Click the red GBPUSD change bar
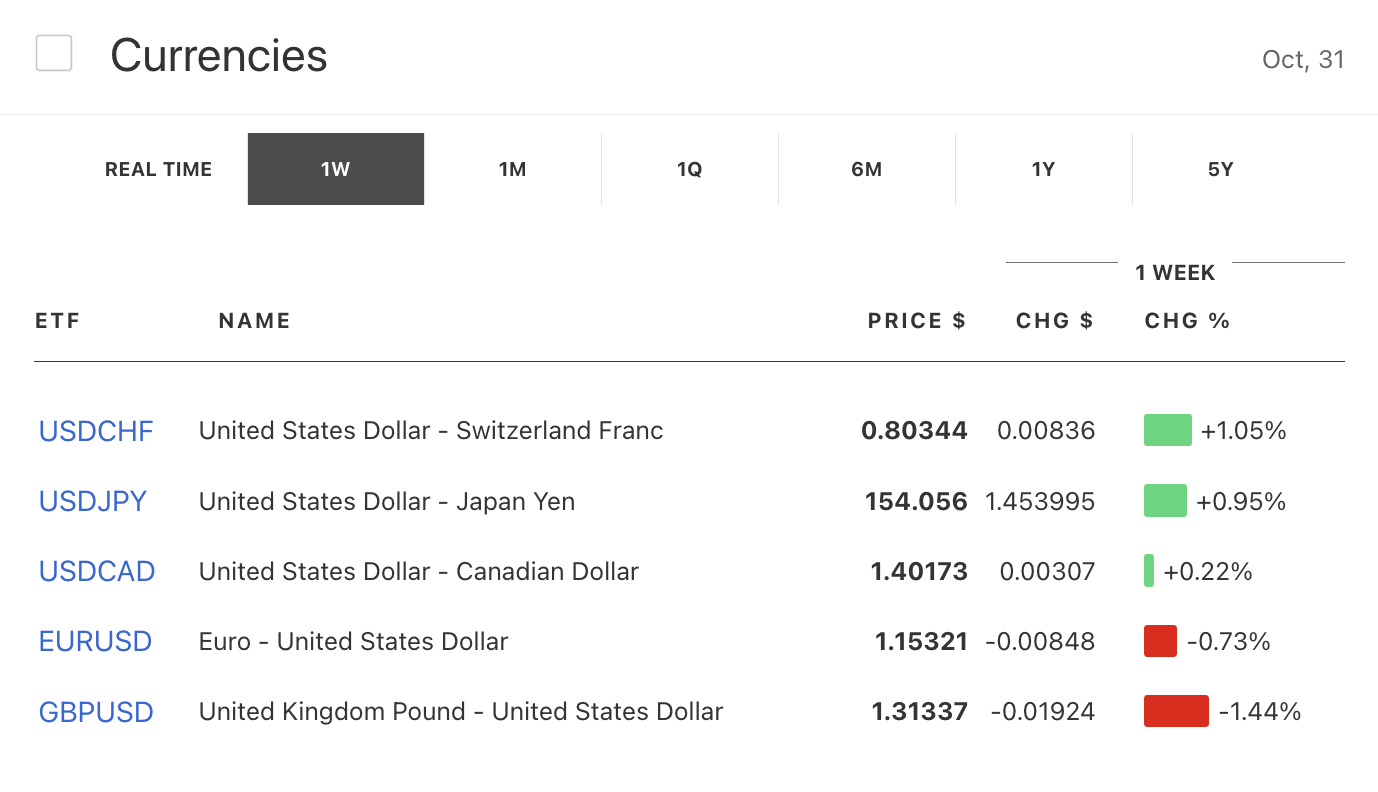1378x792 pixels. click(x=1176, y=711)
